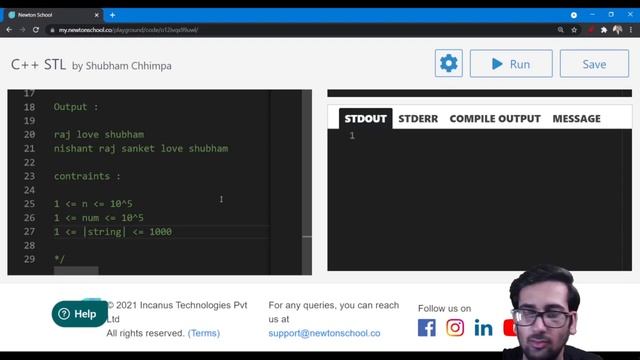The height and width of the screenshot is (360, 640).
Task: Click the red extension icon in toolbar
Action: point(590,30)
